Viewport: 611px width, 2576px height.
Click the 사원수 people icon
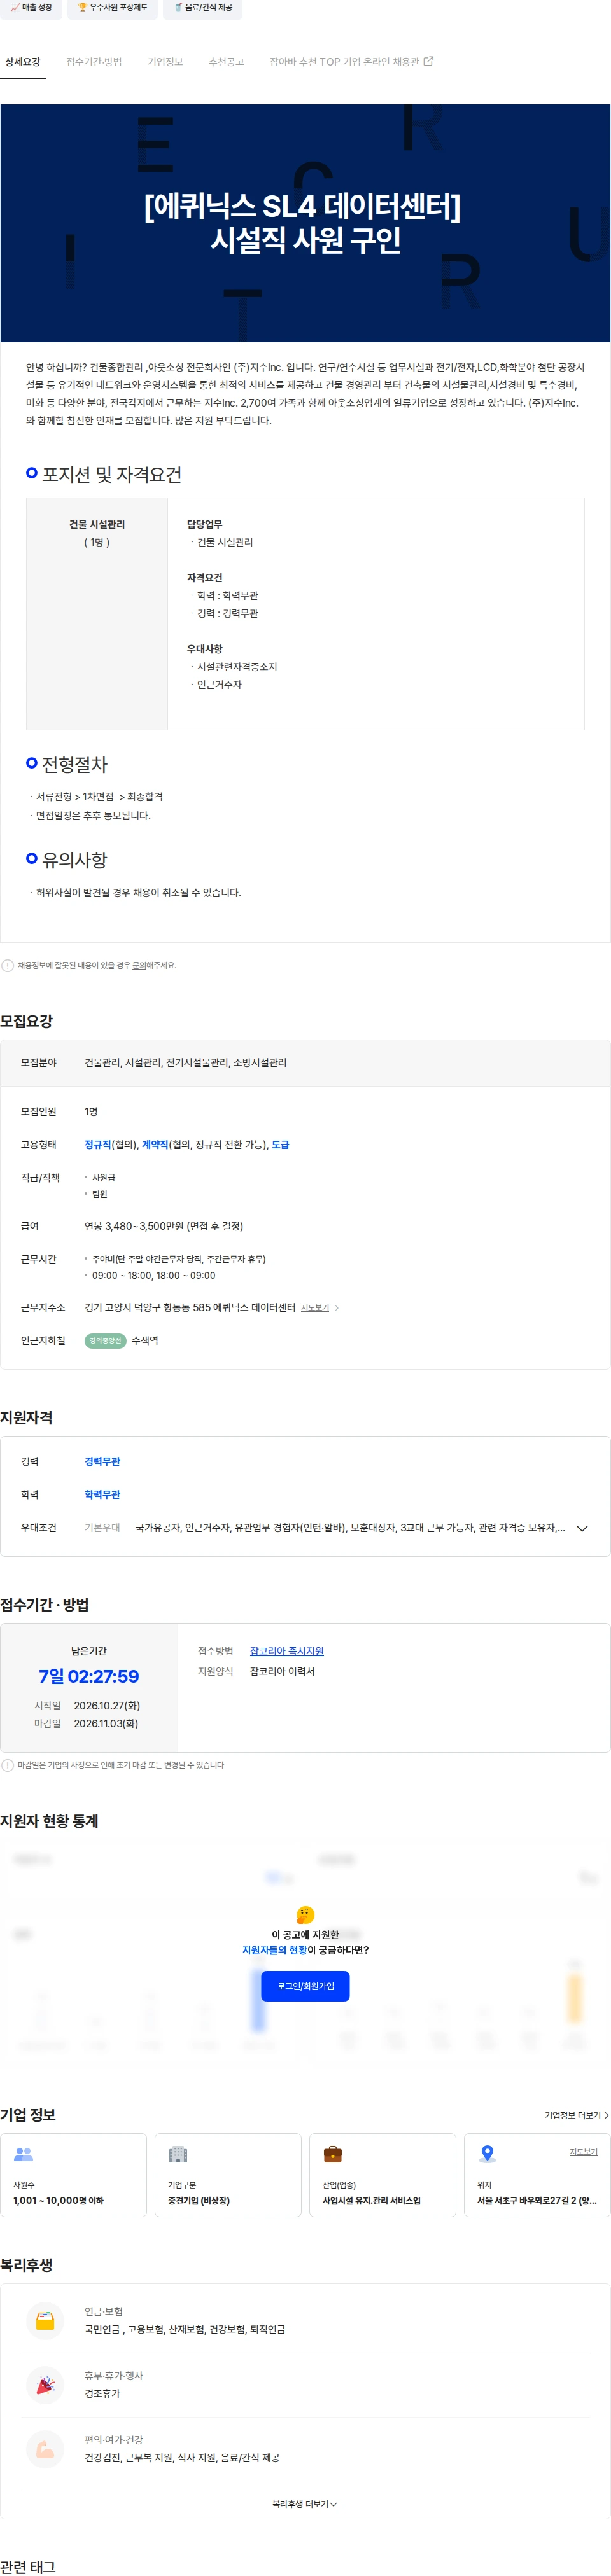(x=24, y=2154)
